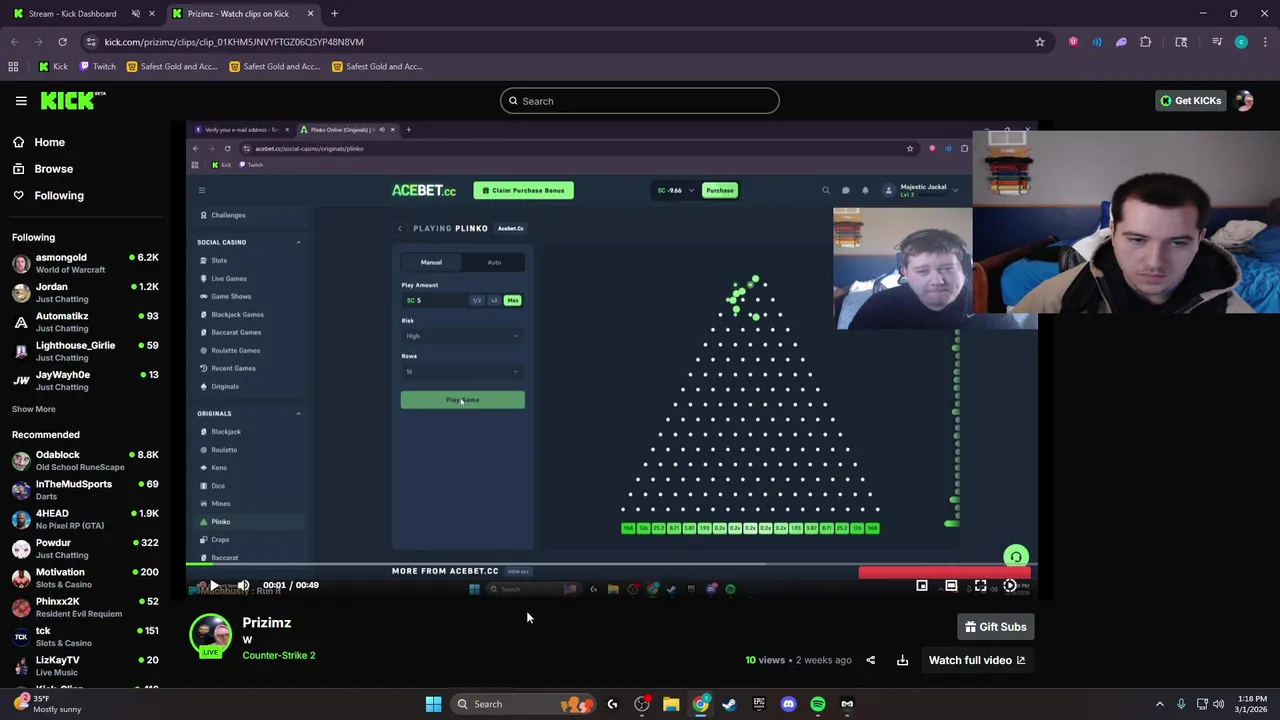Open asmongold's channel in Following

pyautogui.click(x=84, y=264)
